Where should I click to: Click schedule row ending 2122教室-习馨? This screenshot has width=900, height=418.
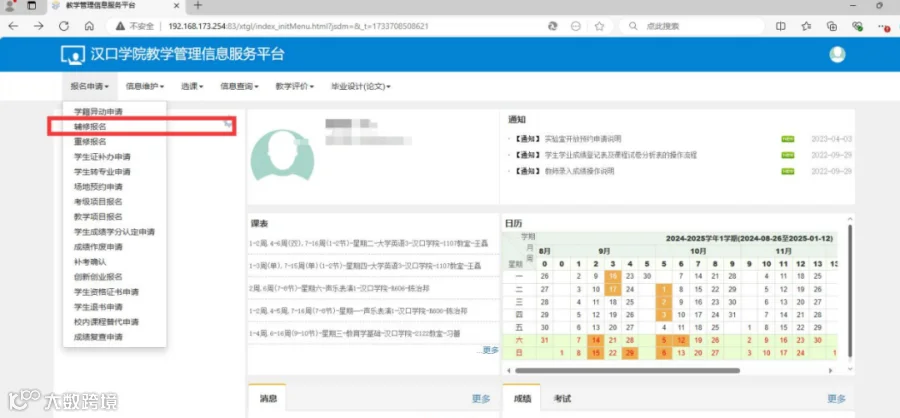[x=355, y=334]
